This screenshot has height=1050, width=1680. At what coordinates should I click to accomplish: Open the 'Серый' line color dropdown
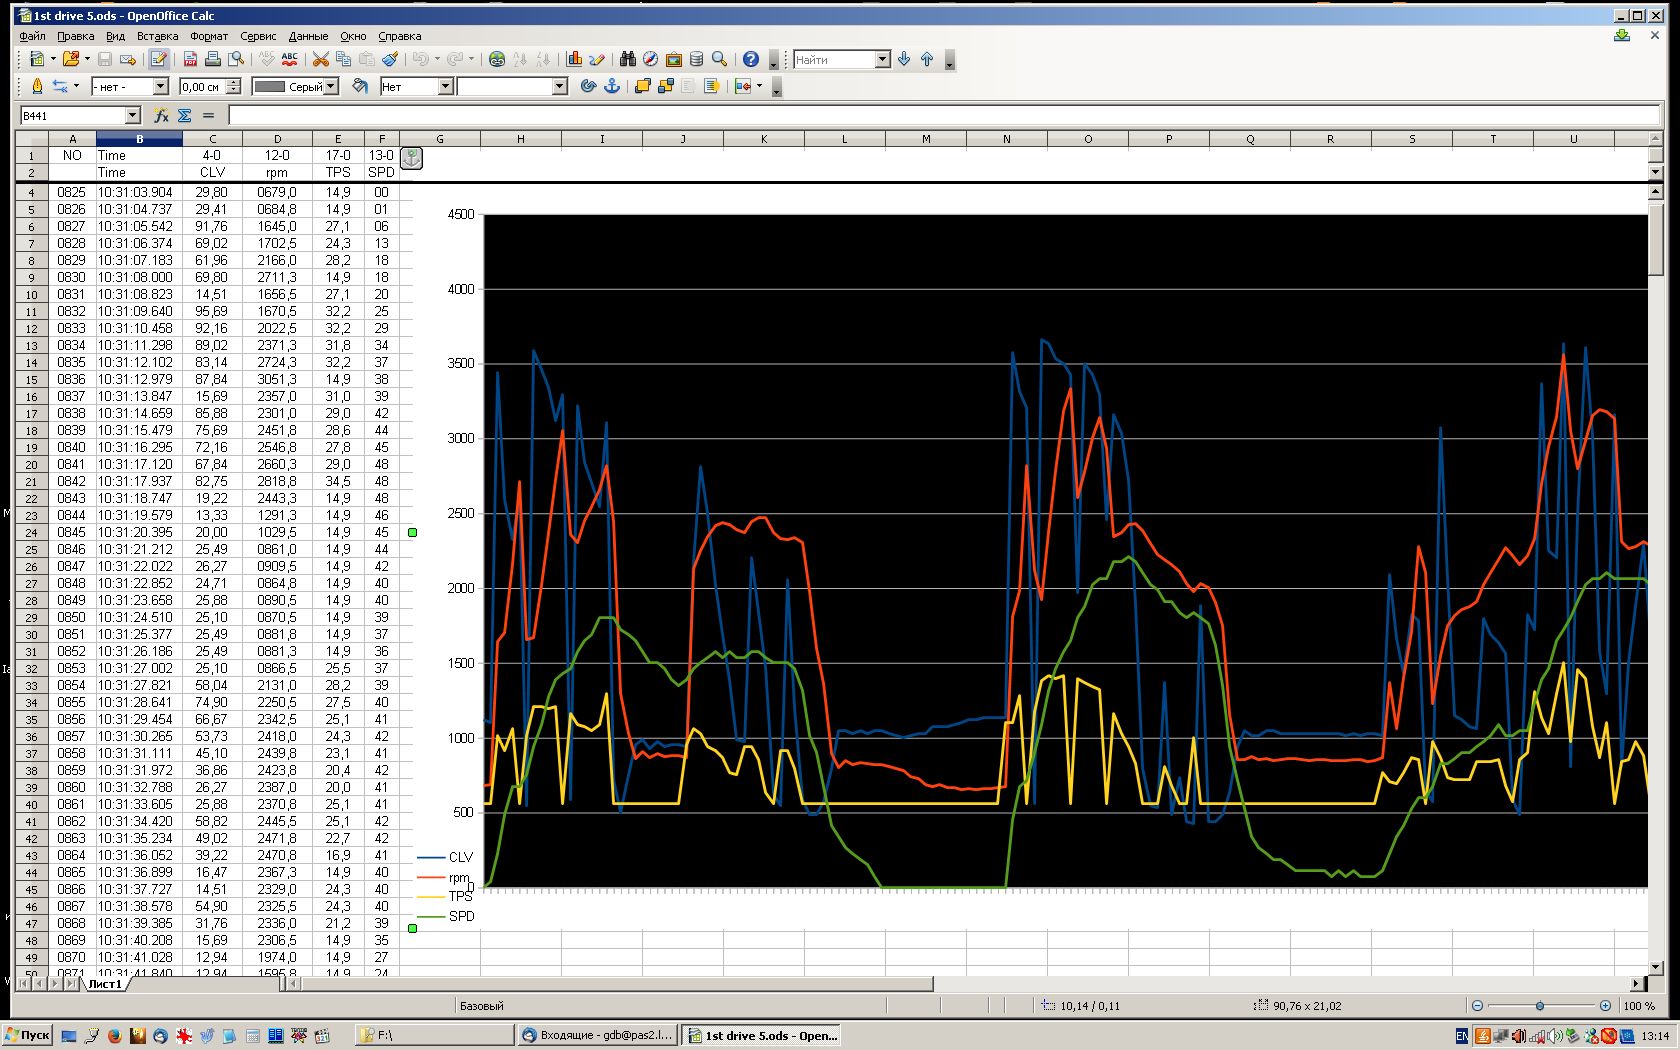[331, 87]
